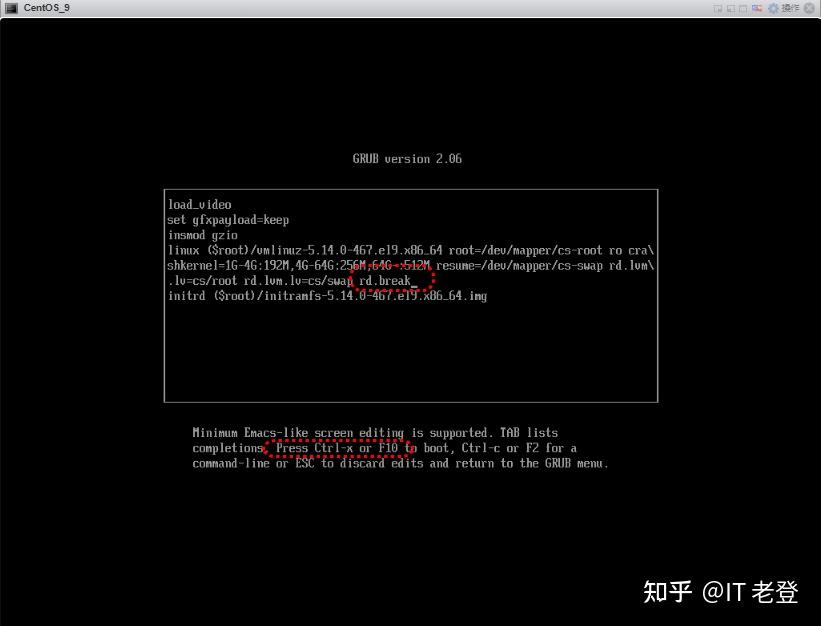Click the console monitor icon beside CentOS_9
Viewport: 821px width, 626px height.
pyautogui.click(x=11, y=8)
